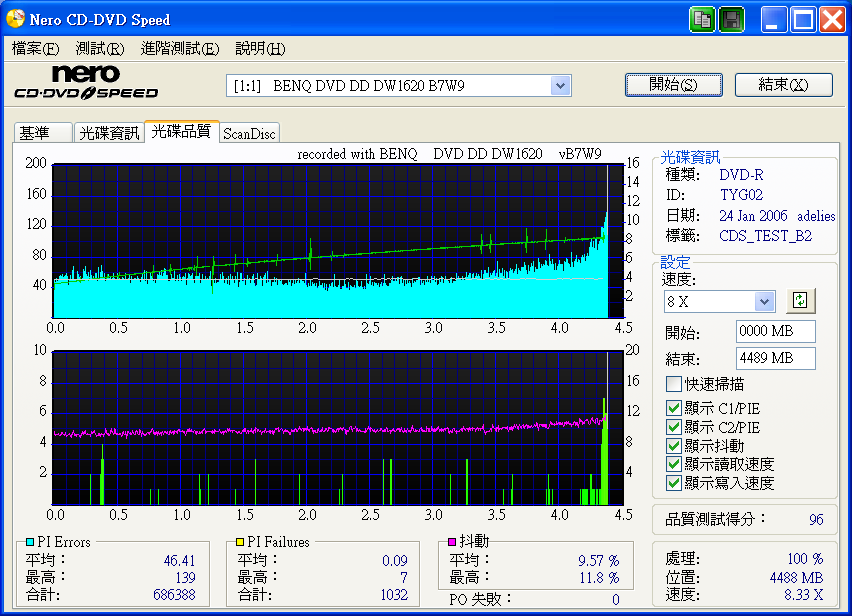This screenshot has width=852, height=616.
Task: Open the 檔案(F) menu
Action: pos(35,49)
